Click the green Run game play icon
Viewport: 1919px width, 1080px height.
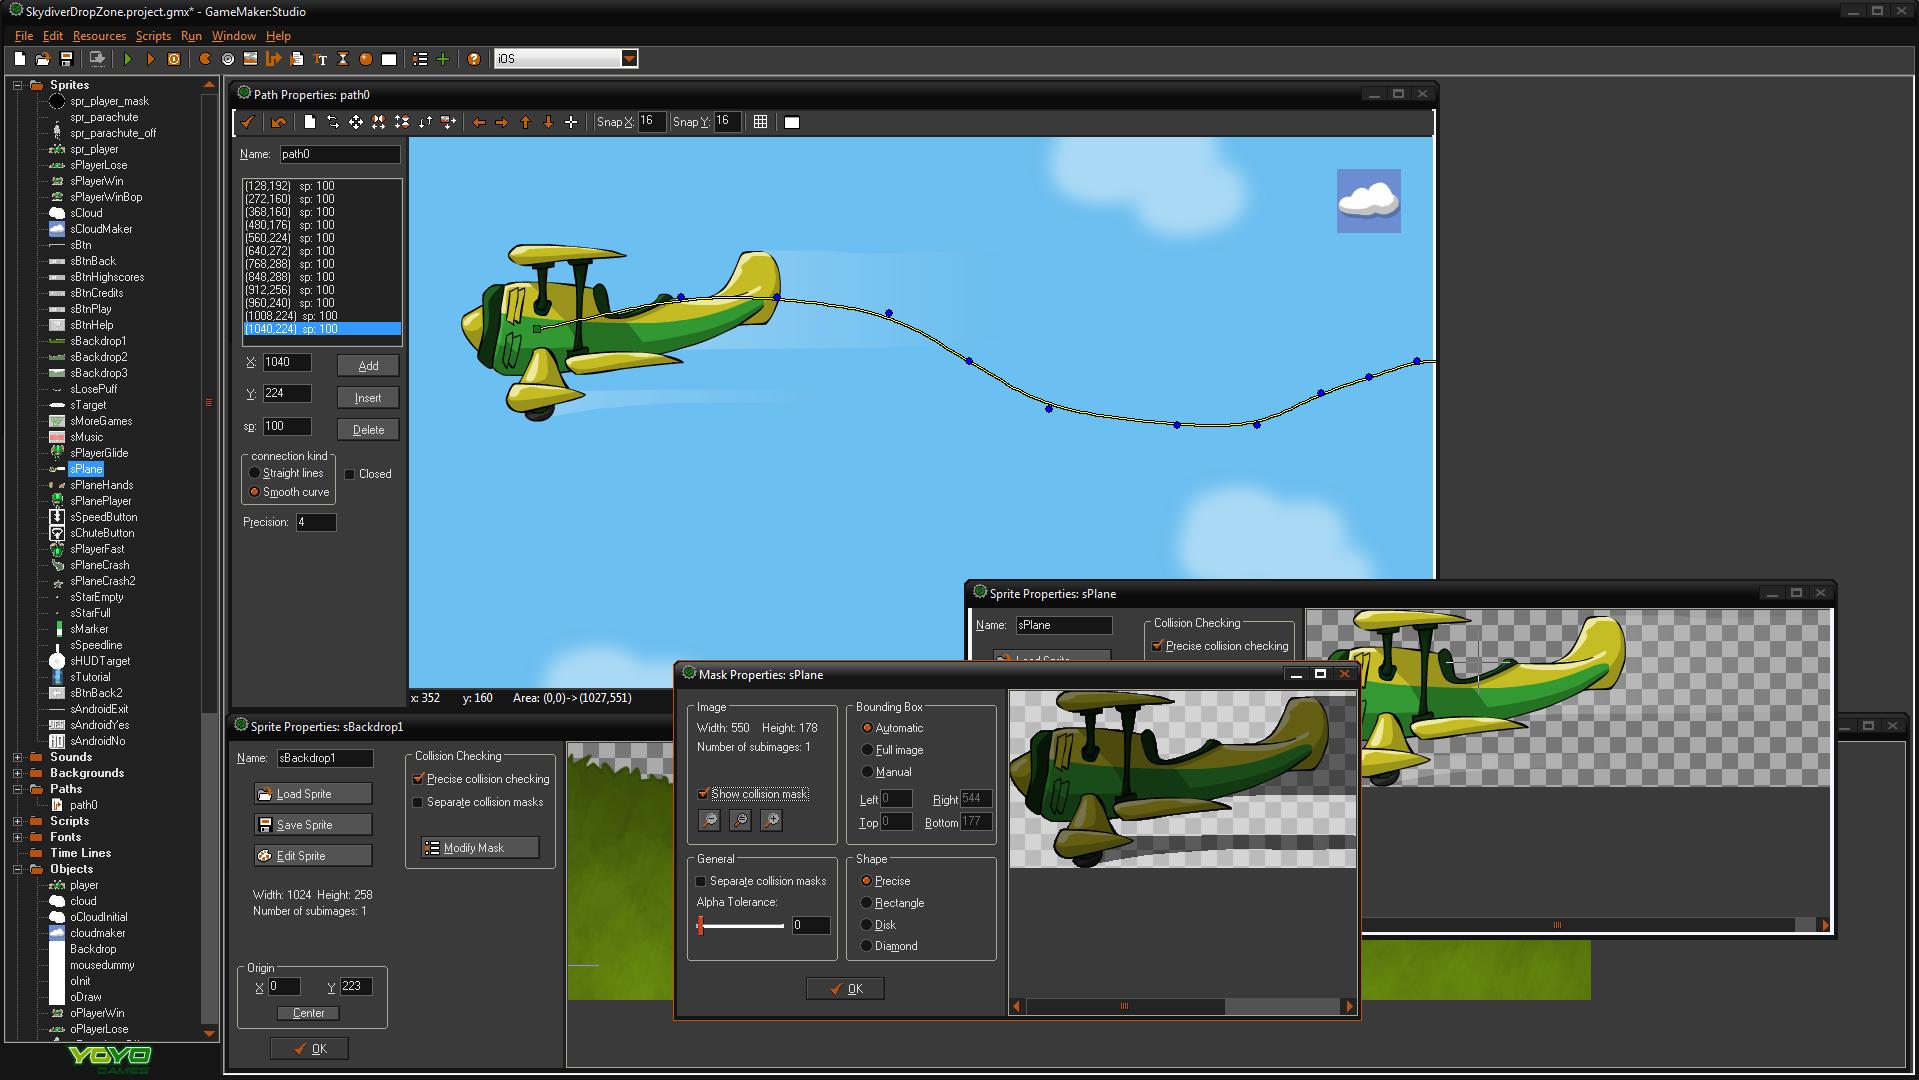tap(128, 59)
